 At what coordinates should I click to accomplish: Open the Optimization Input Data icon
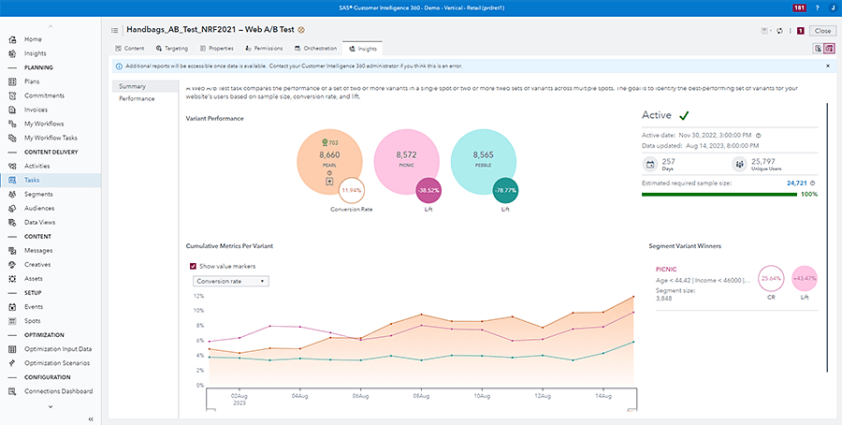coord(12,349)
